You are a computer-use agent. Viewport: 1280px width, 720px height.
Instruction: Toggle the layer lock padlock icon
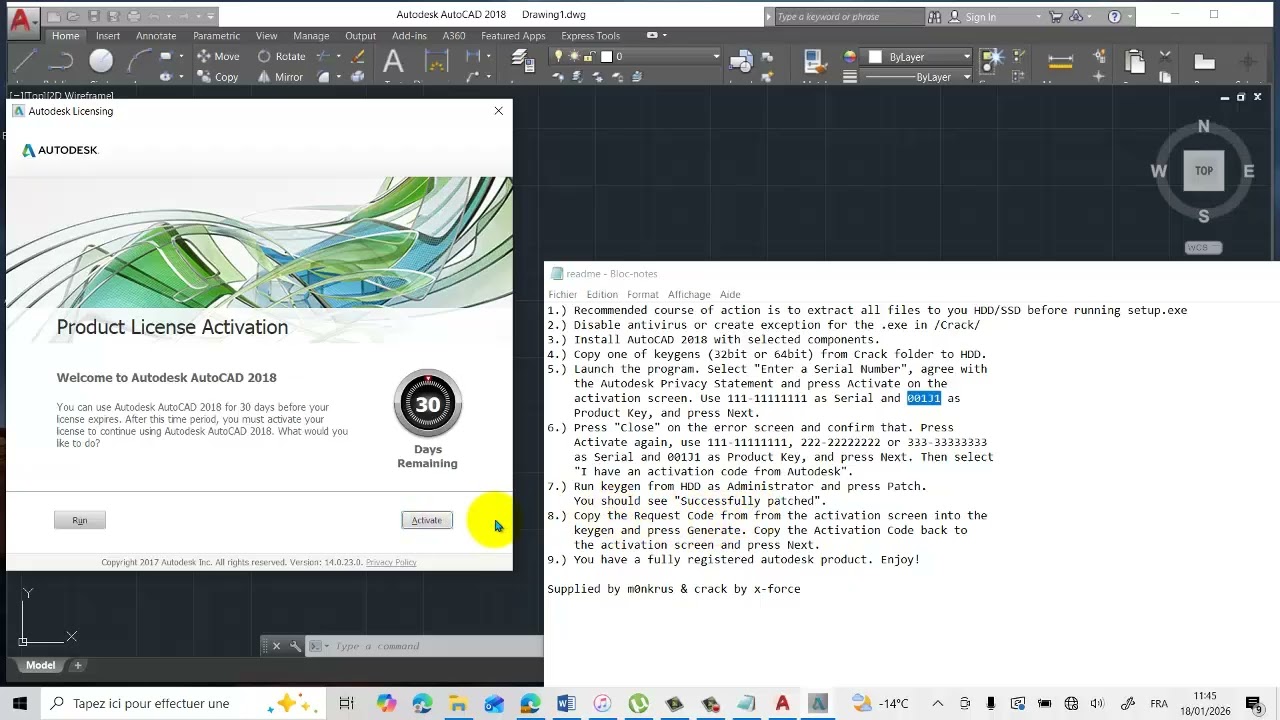(590, 57)
